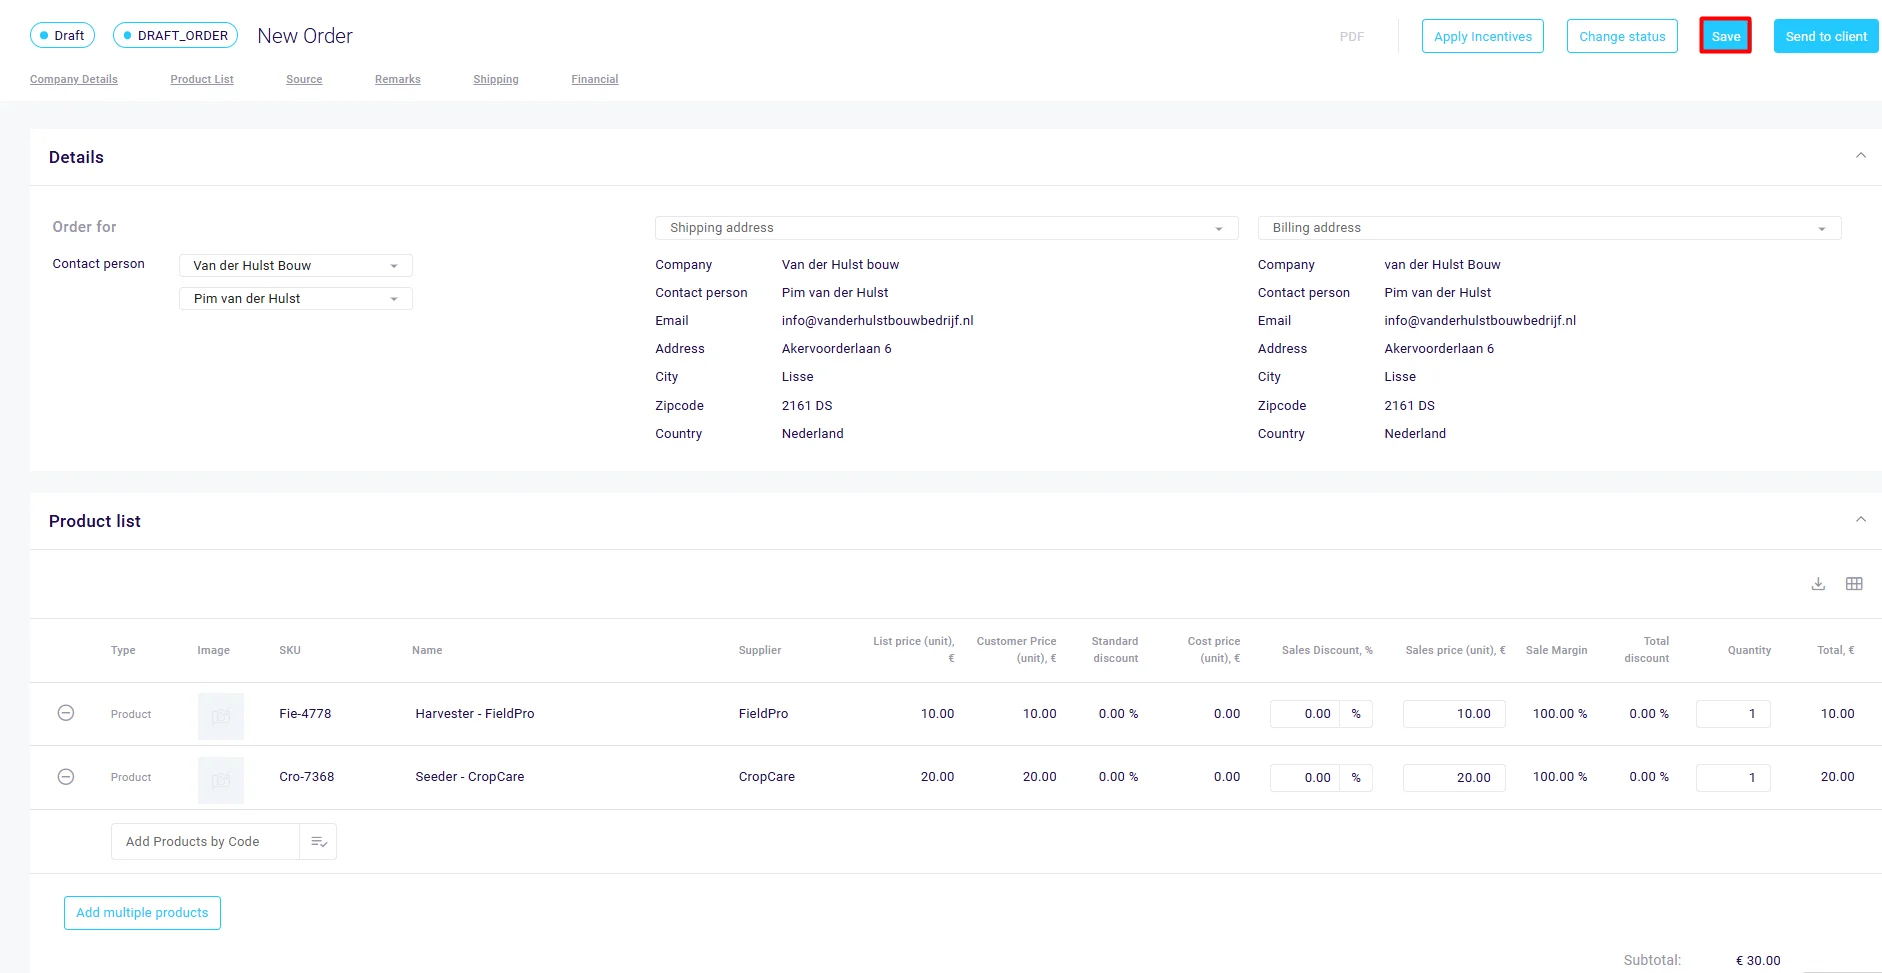1882x973 pixels.
Task: Open product code list picker icon
Action: pos(319,842)
